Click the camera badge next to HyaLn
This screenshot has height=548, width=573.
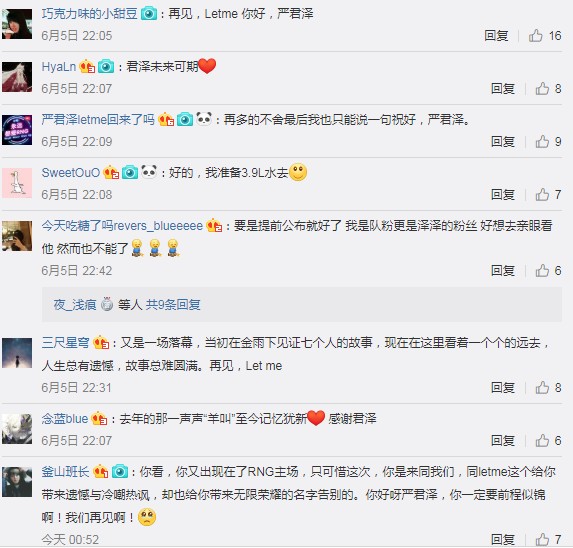pyautogui.click(x=106, y=67)
